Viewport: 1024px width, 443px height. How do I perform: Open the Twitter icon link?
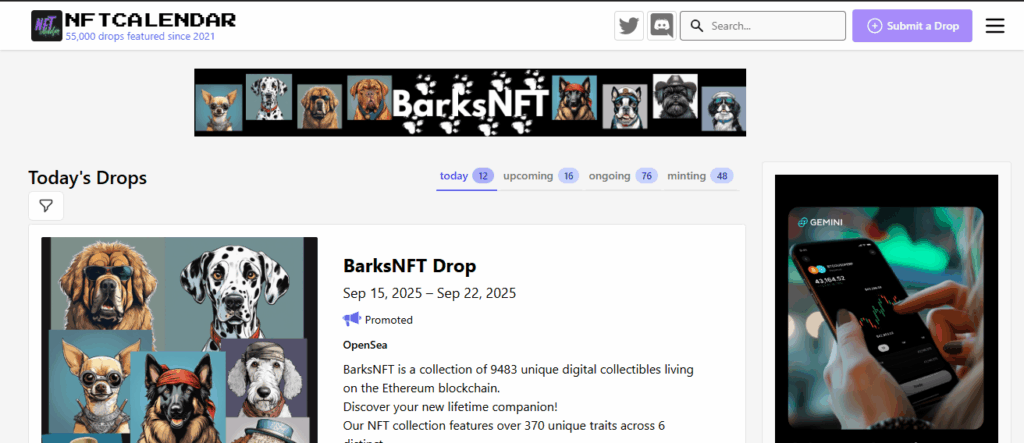pos(629,26)
